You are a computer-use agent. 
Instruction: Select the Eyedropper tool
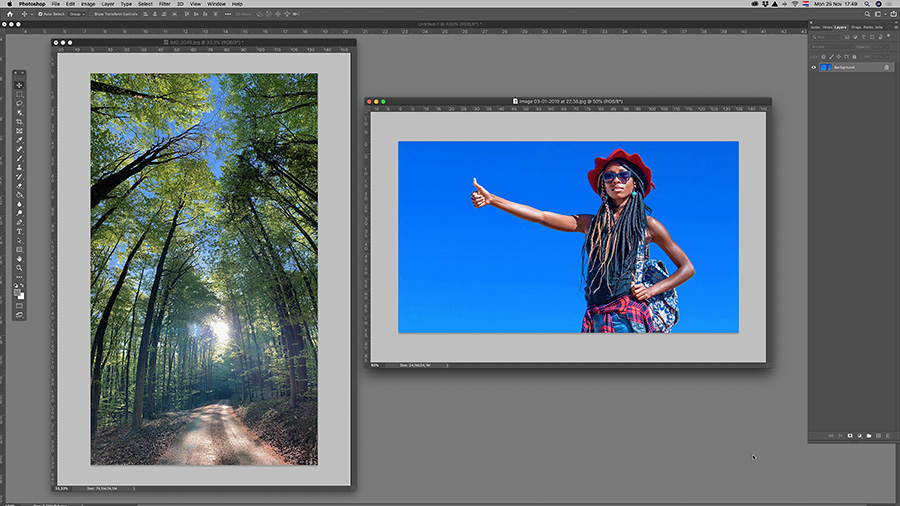pyautogui.click(x=19, y=140)
